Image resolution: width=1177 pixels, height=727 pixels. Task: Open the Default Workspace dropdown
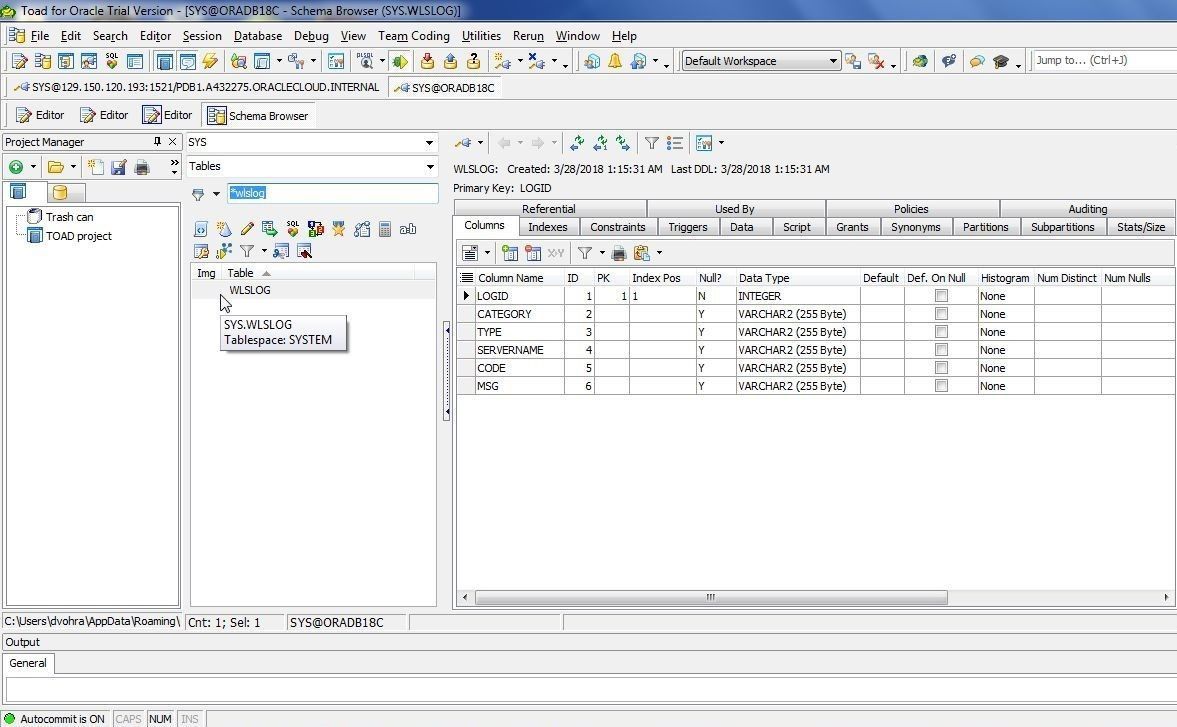tap(833, 62)
